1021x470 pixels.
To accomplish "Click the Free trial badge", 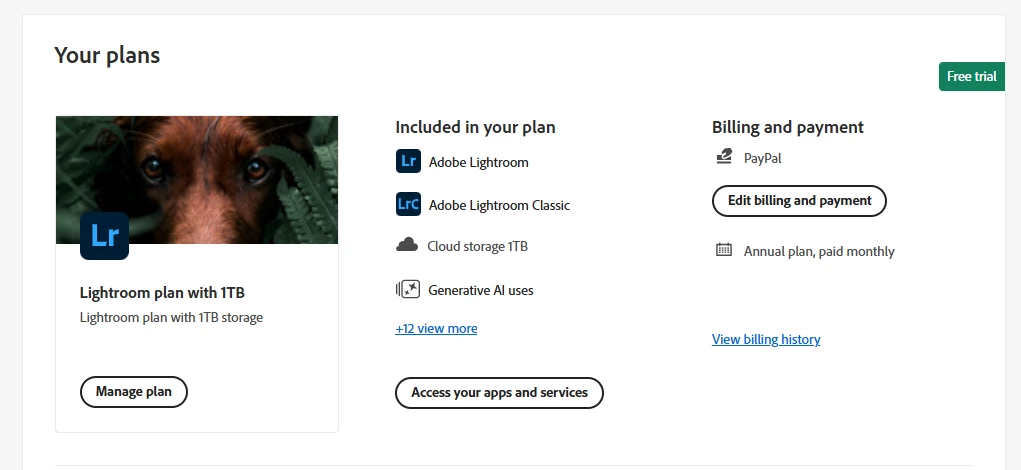I will (x=972, y=76).
